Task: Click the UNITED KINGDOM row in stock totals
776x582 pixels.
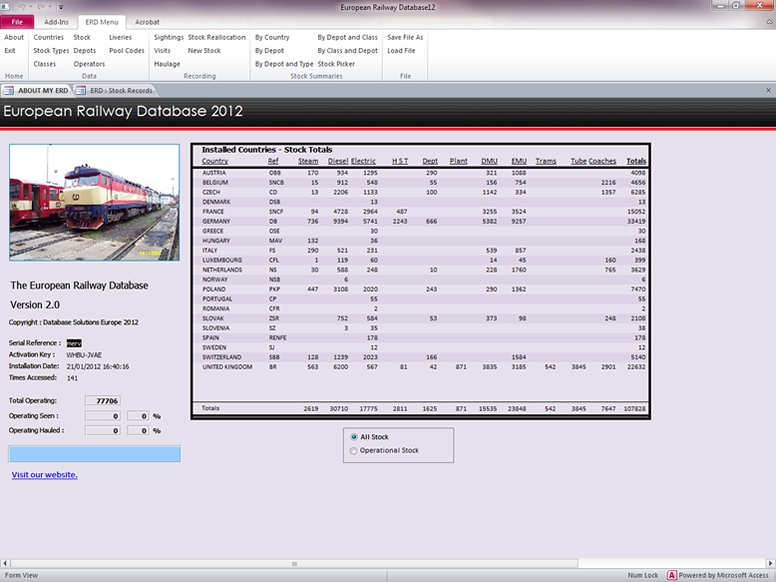Action: point(421,367)
